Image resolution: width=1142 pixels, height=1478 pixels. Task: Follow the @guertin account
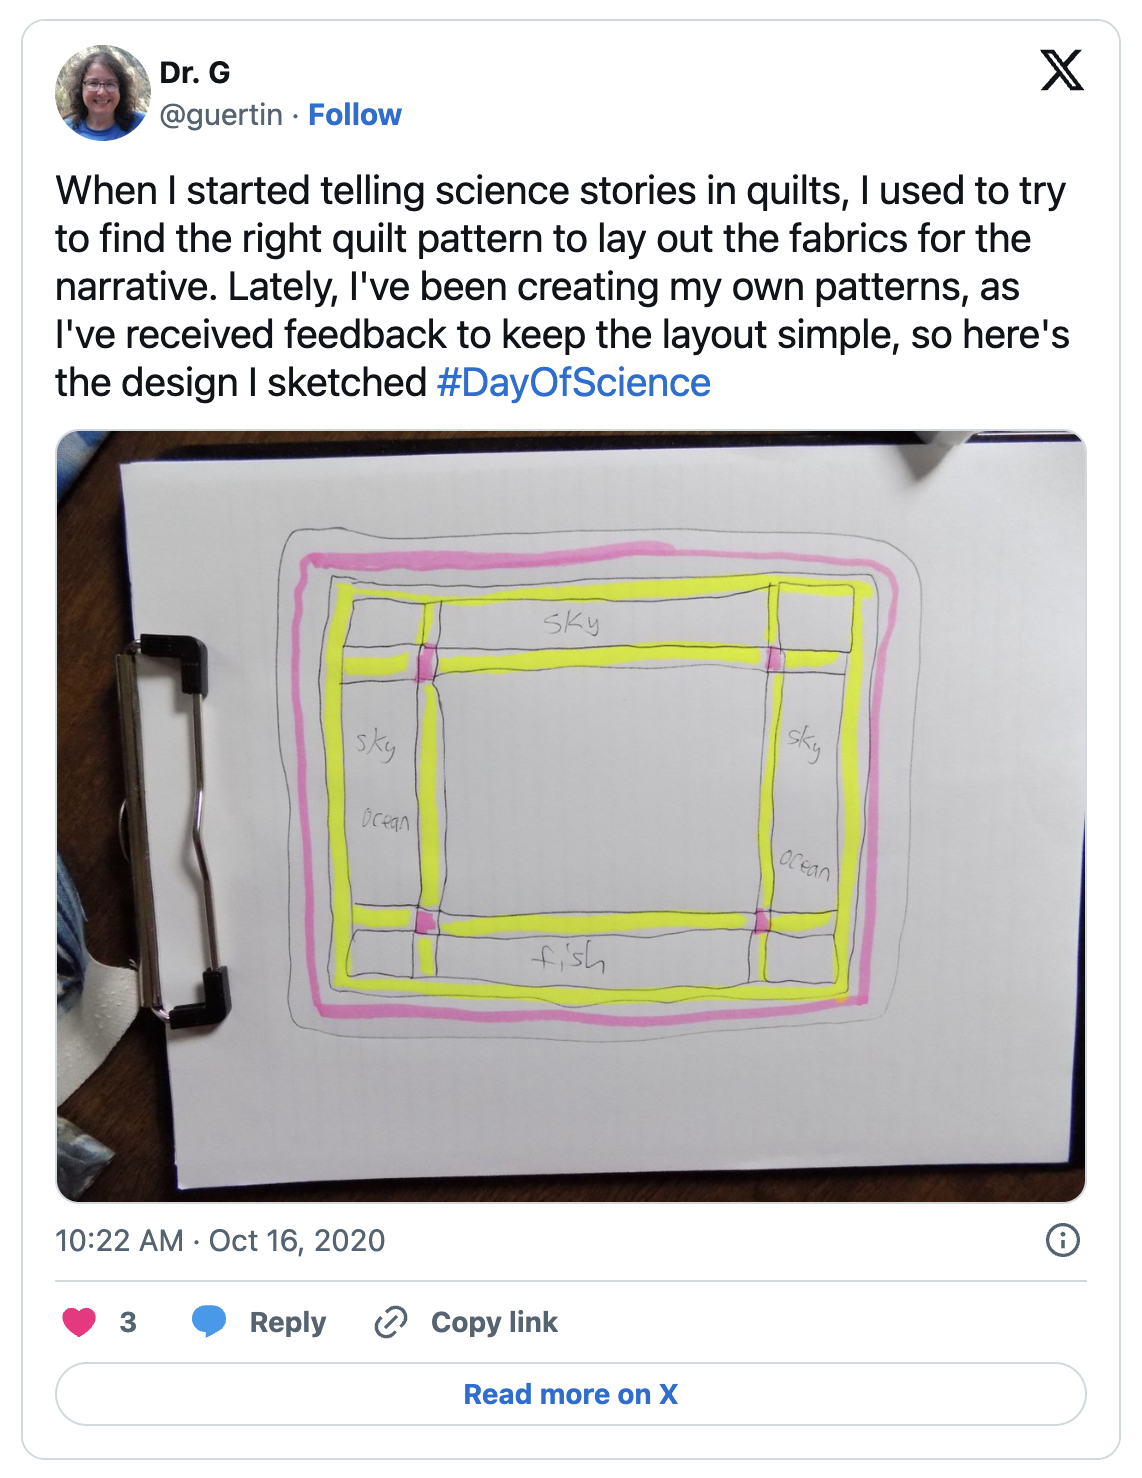[354, 115]
